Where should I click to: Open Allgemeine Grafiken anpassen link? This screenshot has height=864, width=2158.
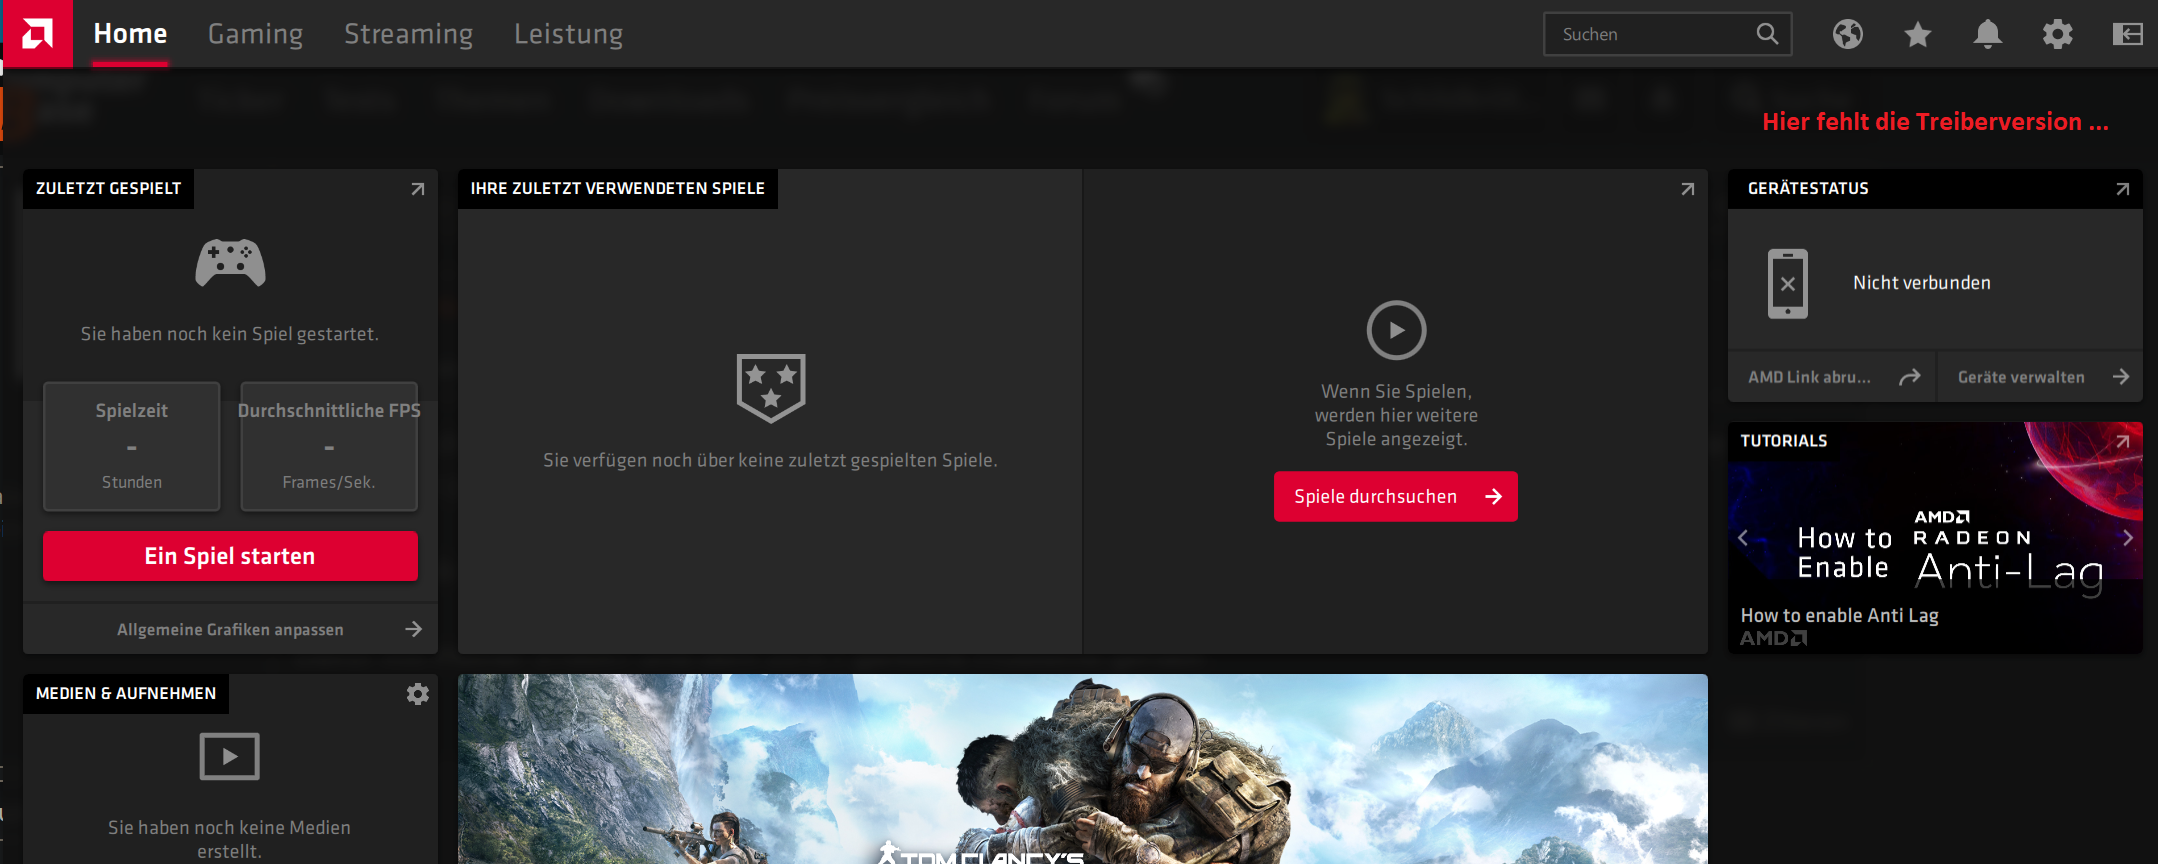click(x=230, y=629)
